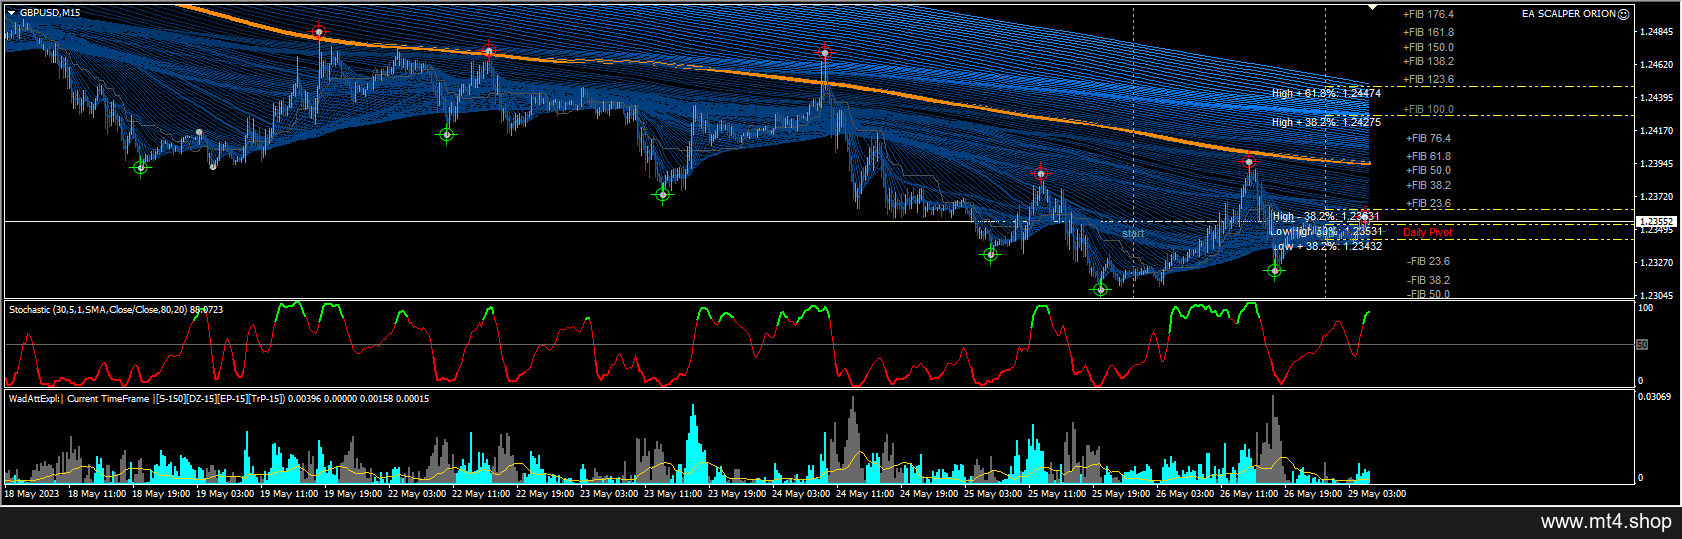Click the EA SCALPER ORION smiley face icon

coord(1624,14)
